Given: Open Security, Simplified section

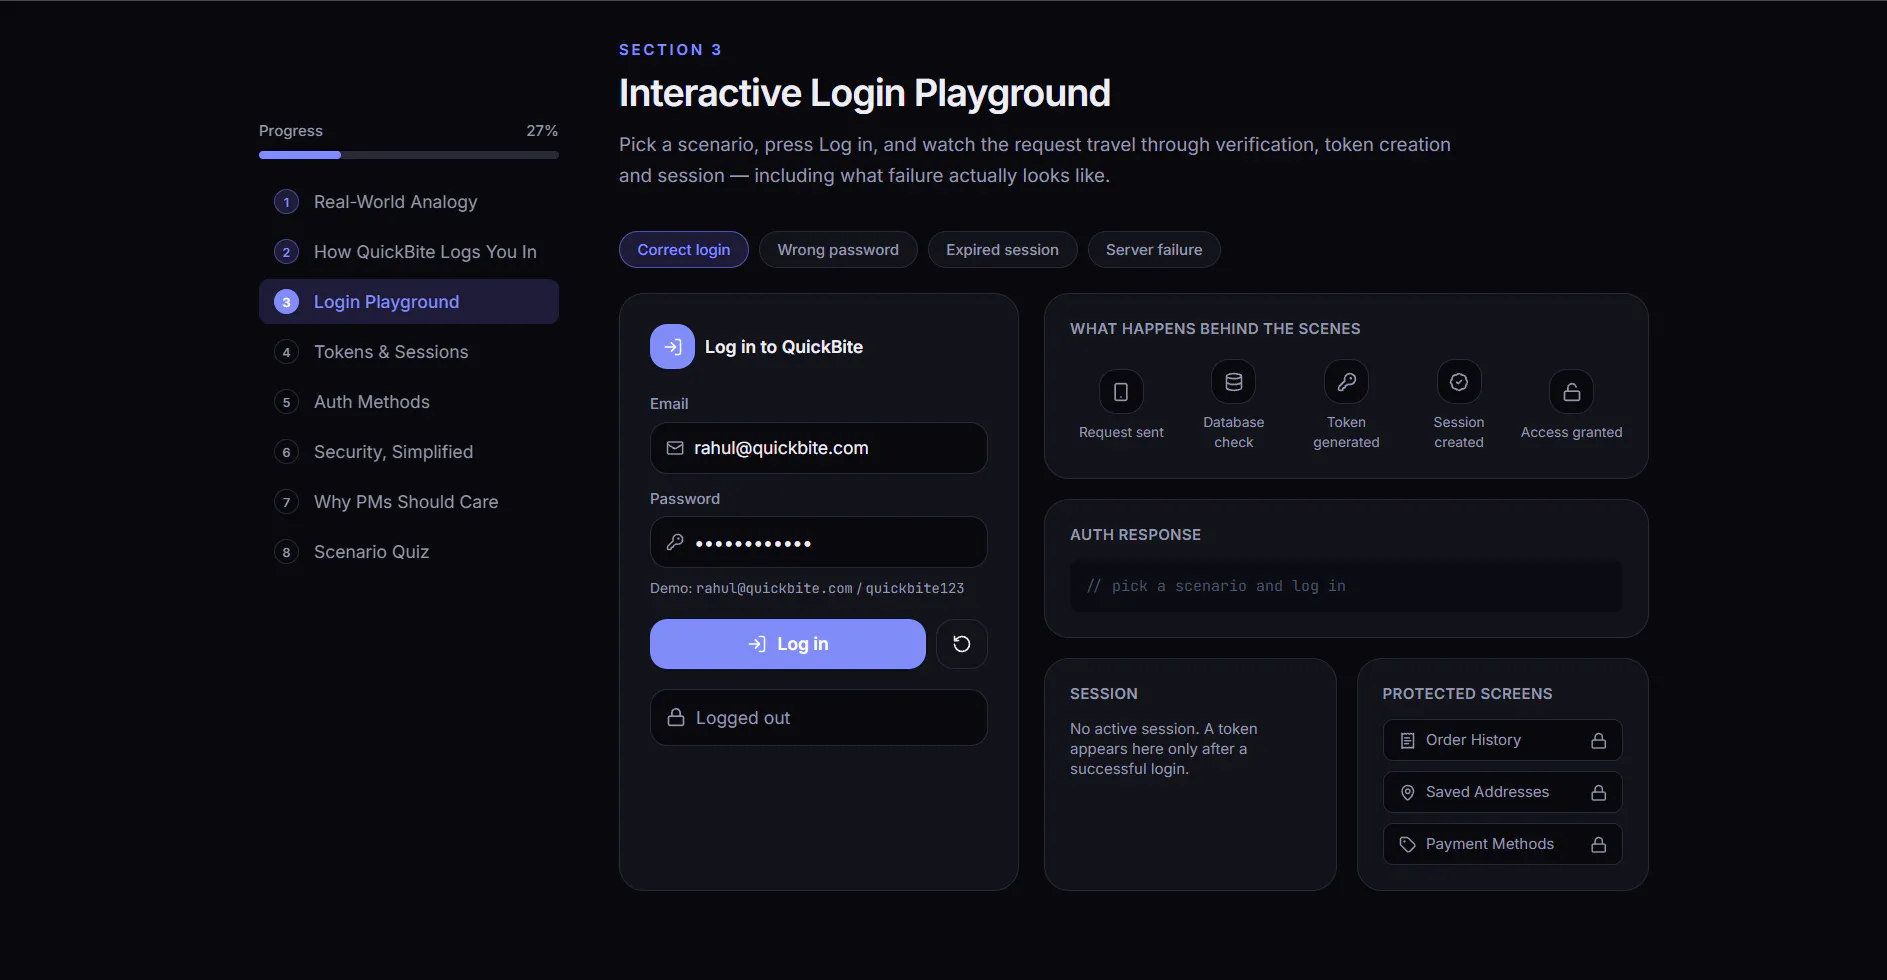Looking at the screenshot, I should click(409, 452).
